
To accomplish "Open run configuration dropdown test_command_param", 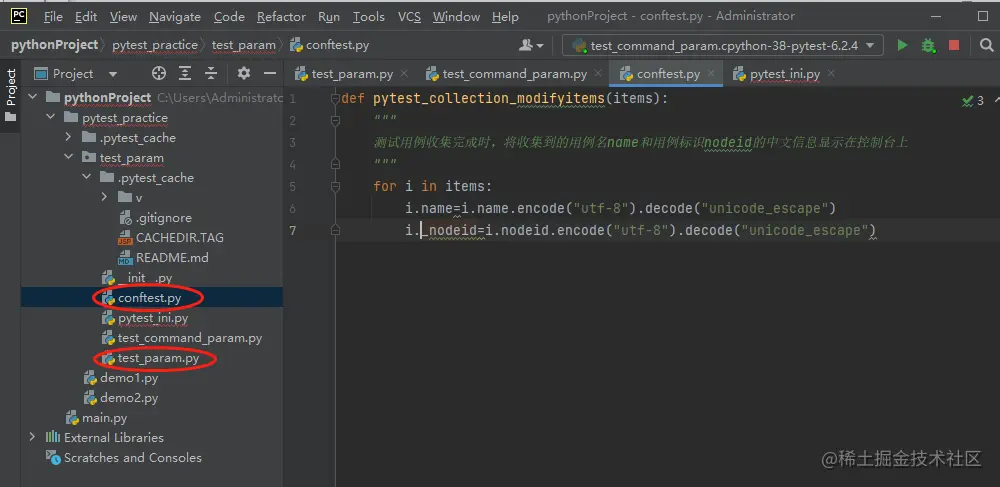I will 723,45.
